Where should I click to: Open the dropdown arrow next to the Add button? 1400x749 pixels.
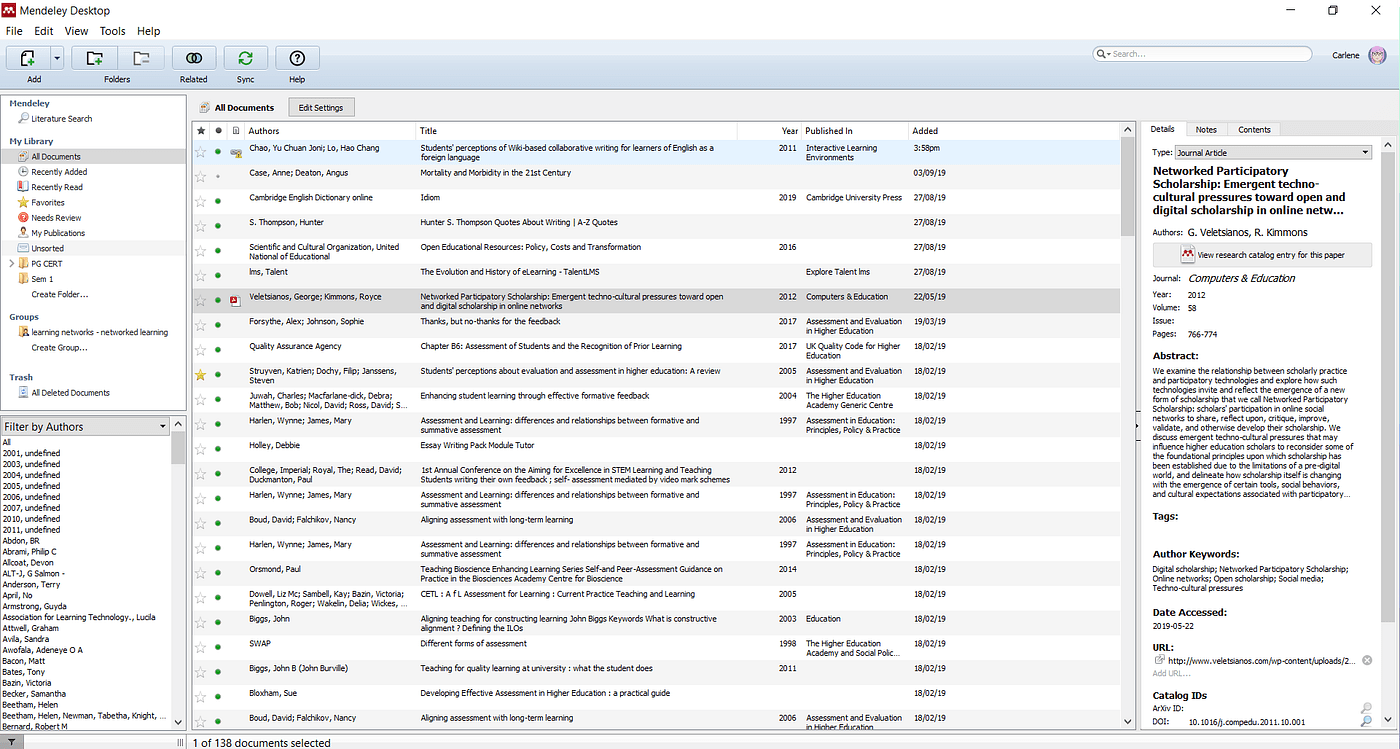tap(57, 58)
